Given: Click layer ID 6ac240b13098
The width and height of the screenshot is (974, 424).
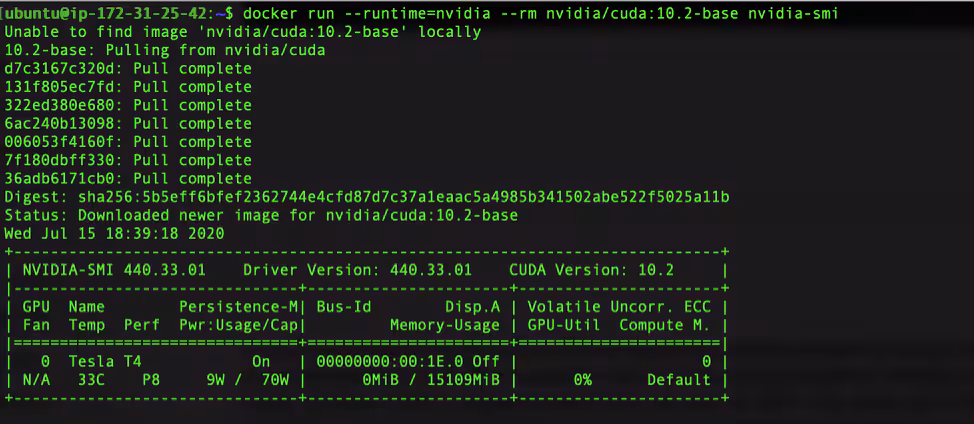Looking at the screenshot, I should click(60, 123).
